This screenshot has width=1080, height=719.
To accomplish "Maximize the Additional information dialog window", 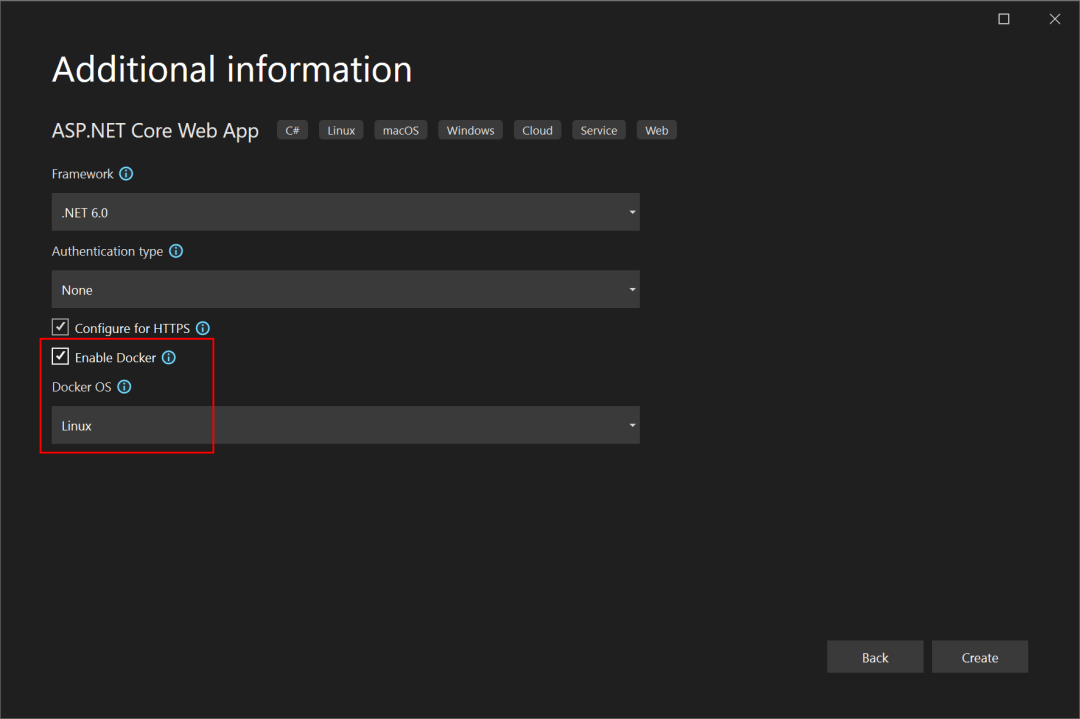I will click(x=1004, y=19).
